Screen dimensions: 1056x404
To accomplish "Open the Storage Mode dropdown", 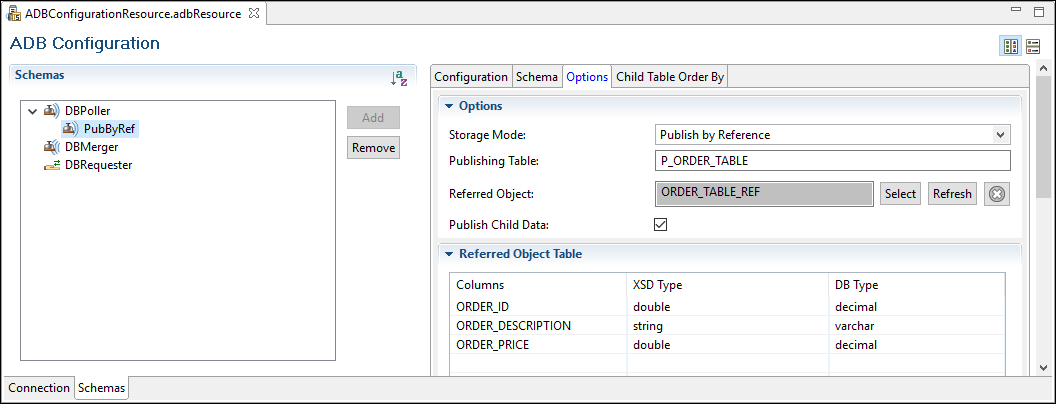I will click(832, 134).
